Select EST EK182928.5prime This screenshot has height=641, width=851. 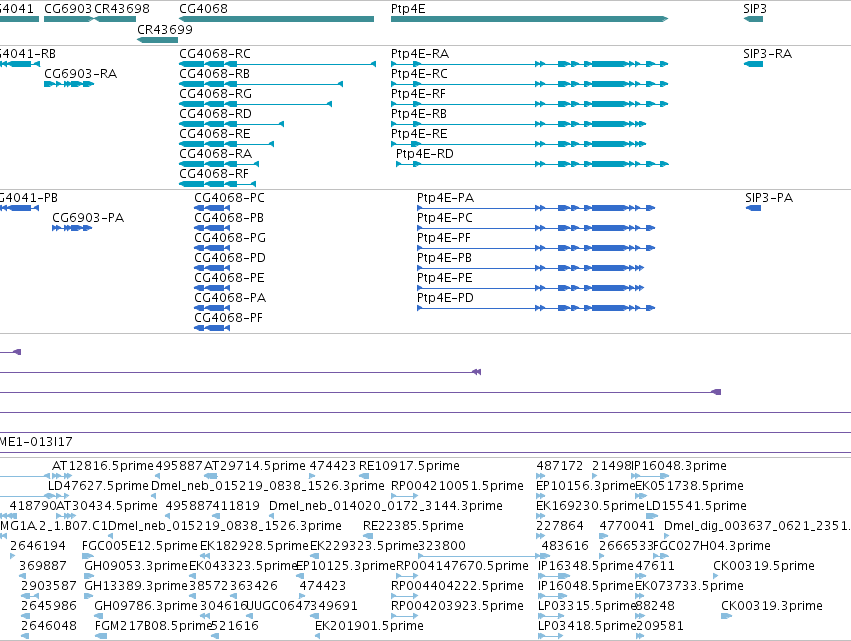click(x=254, y=546)
